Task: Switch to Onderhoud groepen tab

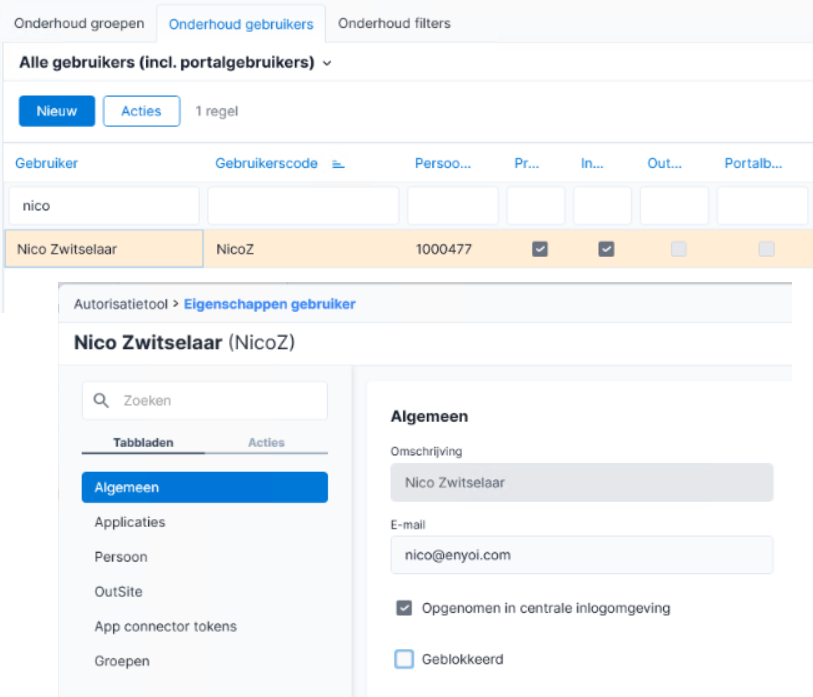Action: coord(79,23)
